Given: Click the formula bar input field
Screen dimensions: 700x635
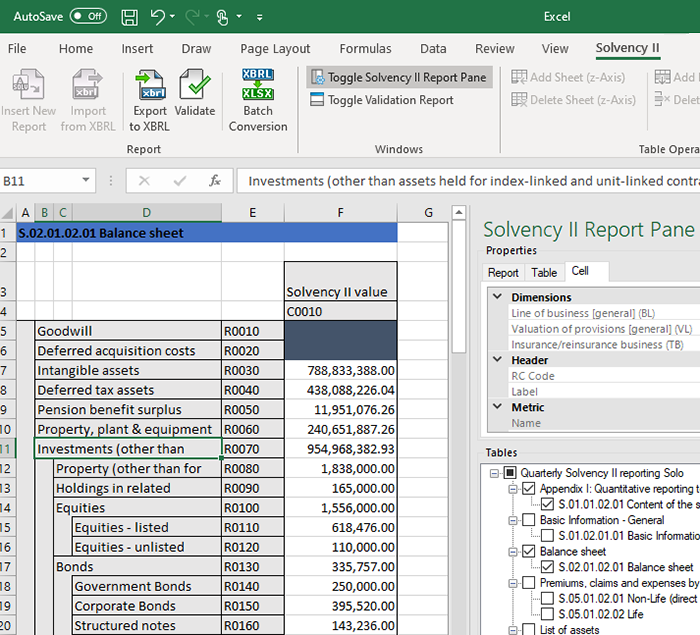Looking at the screenshot, I should (x=470, y=181).
